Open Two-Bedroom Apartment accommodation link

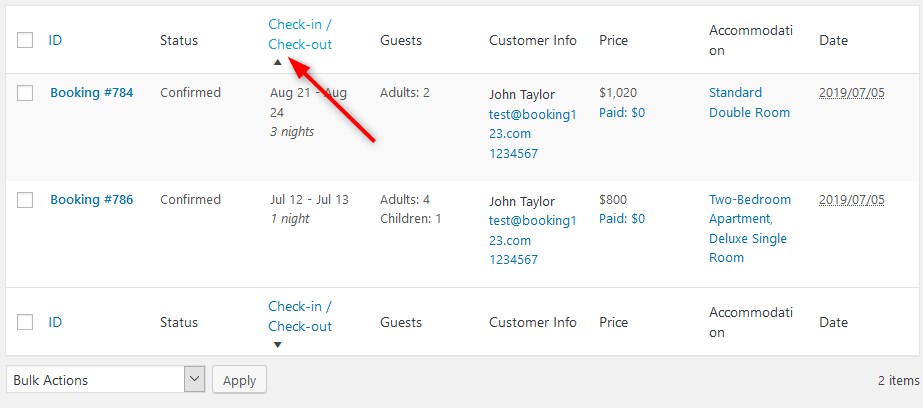750,209
